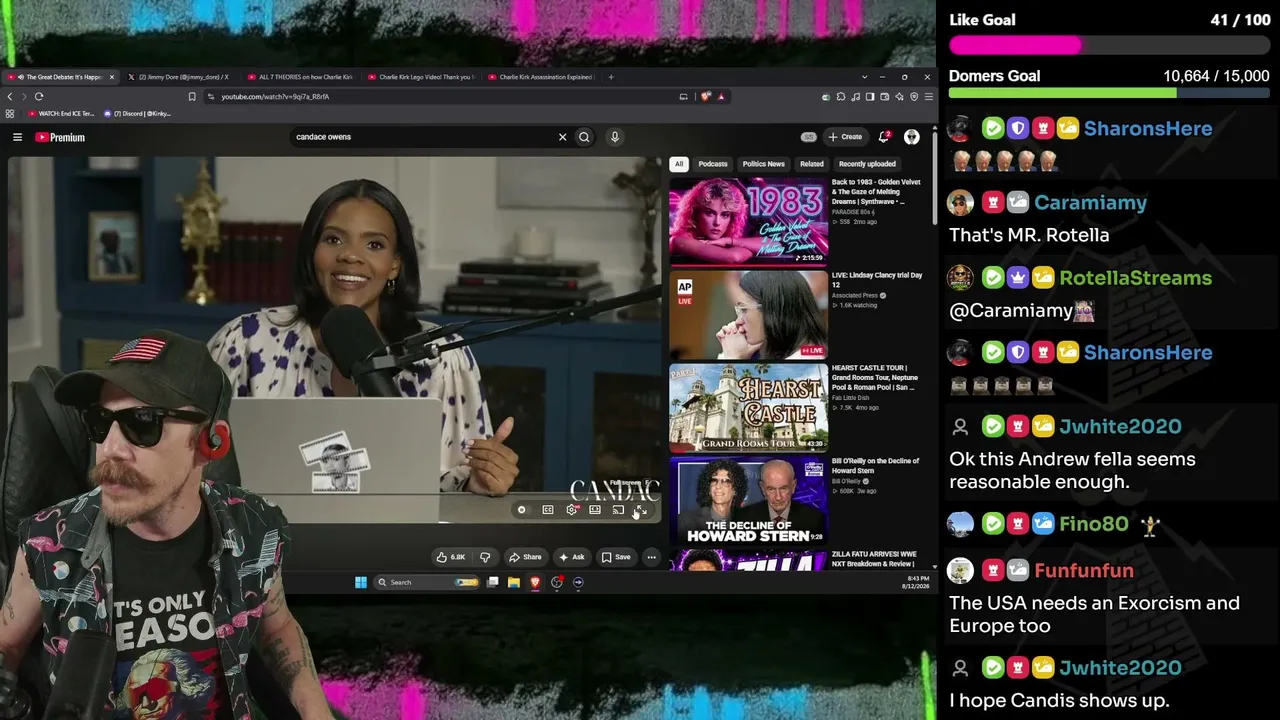Start voice search with the microphone

point(615,137)
